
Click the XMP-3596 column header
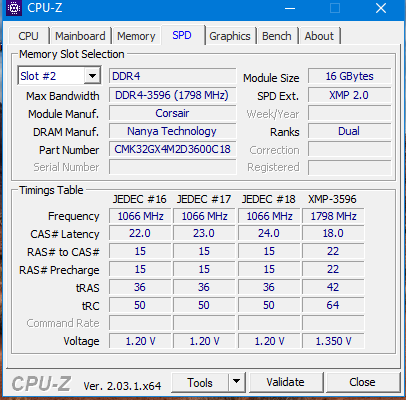[x=332, y=199]
